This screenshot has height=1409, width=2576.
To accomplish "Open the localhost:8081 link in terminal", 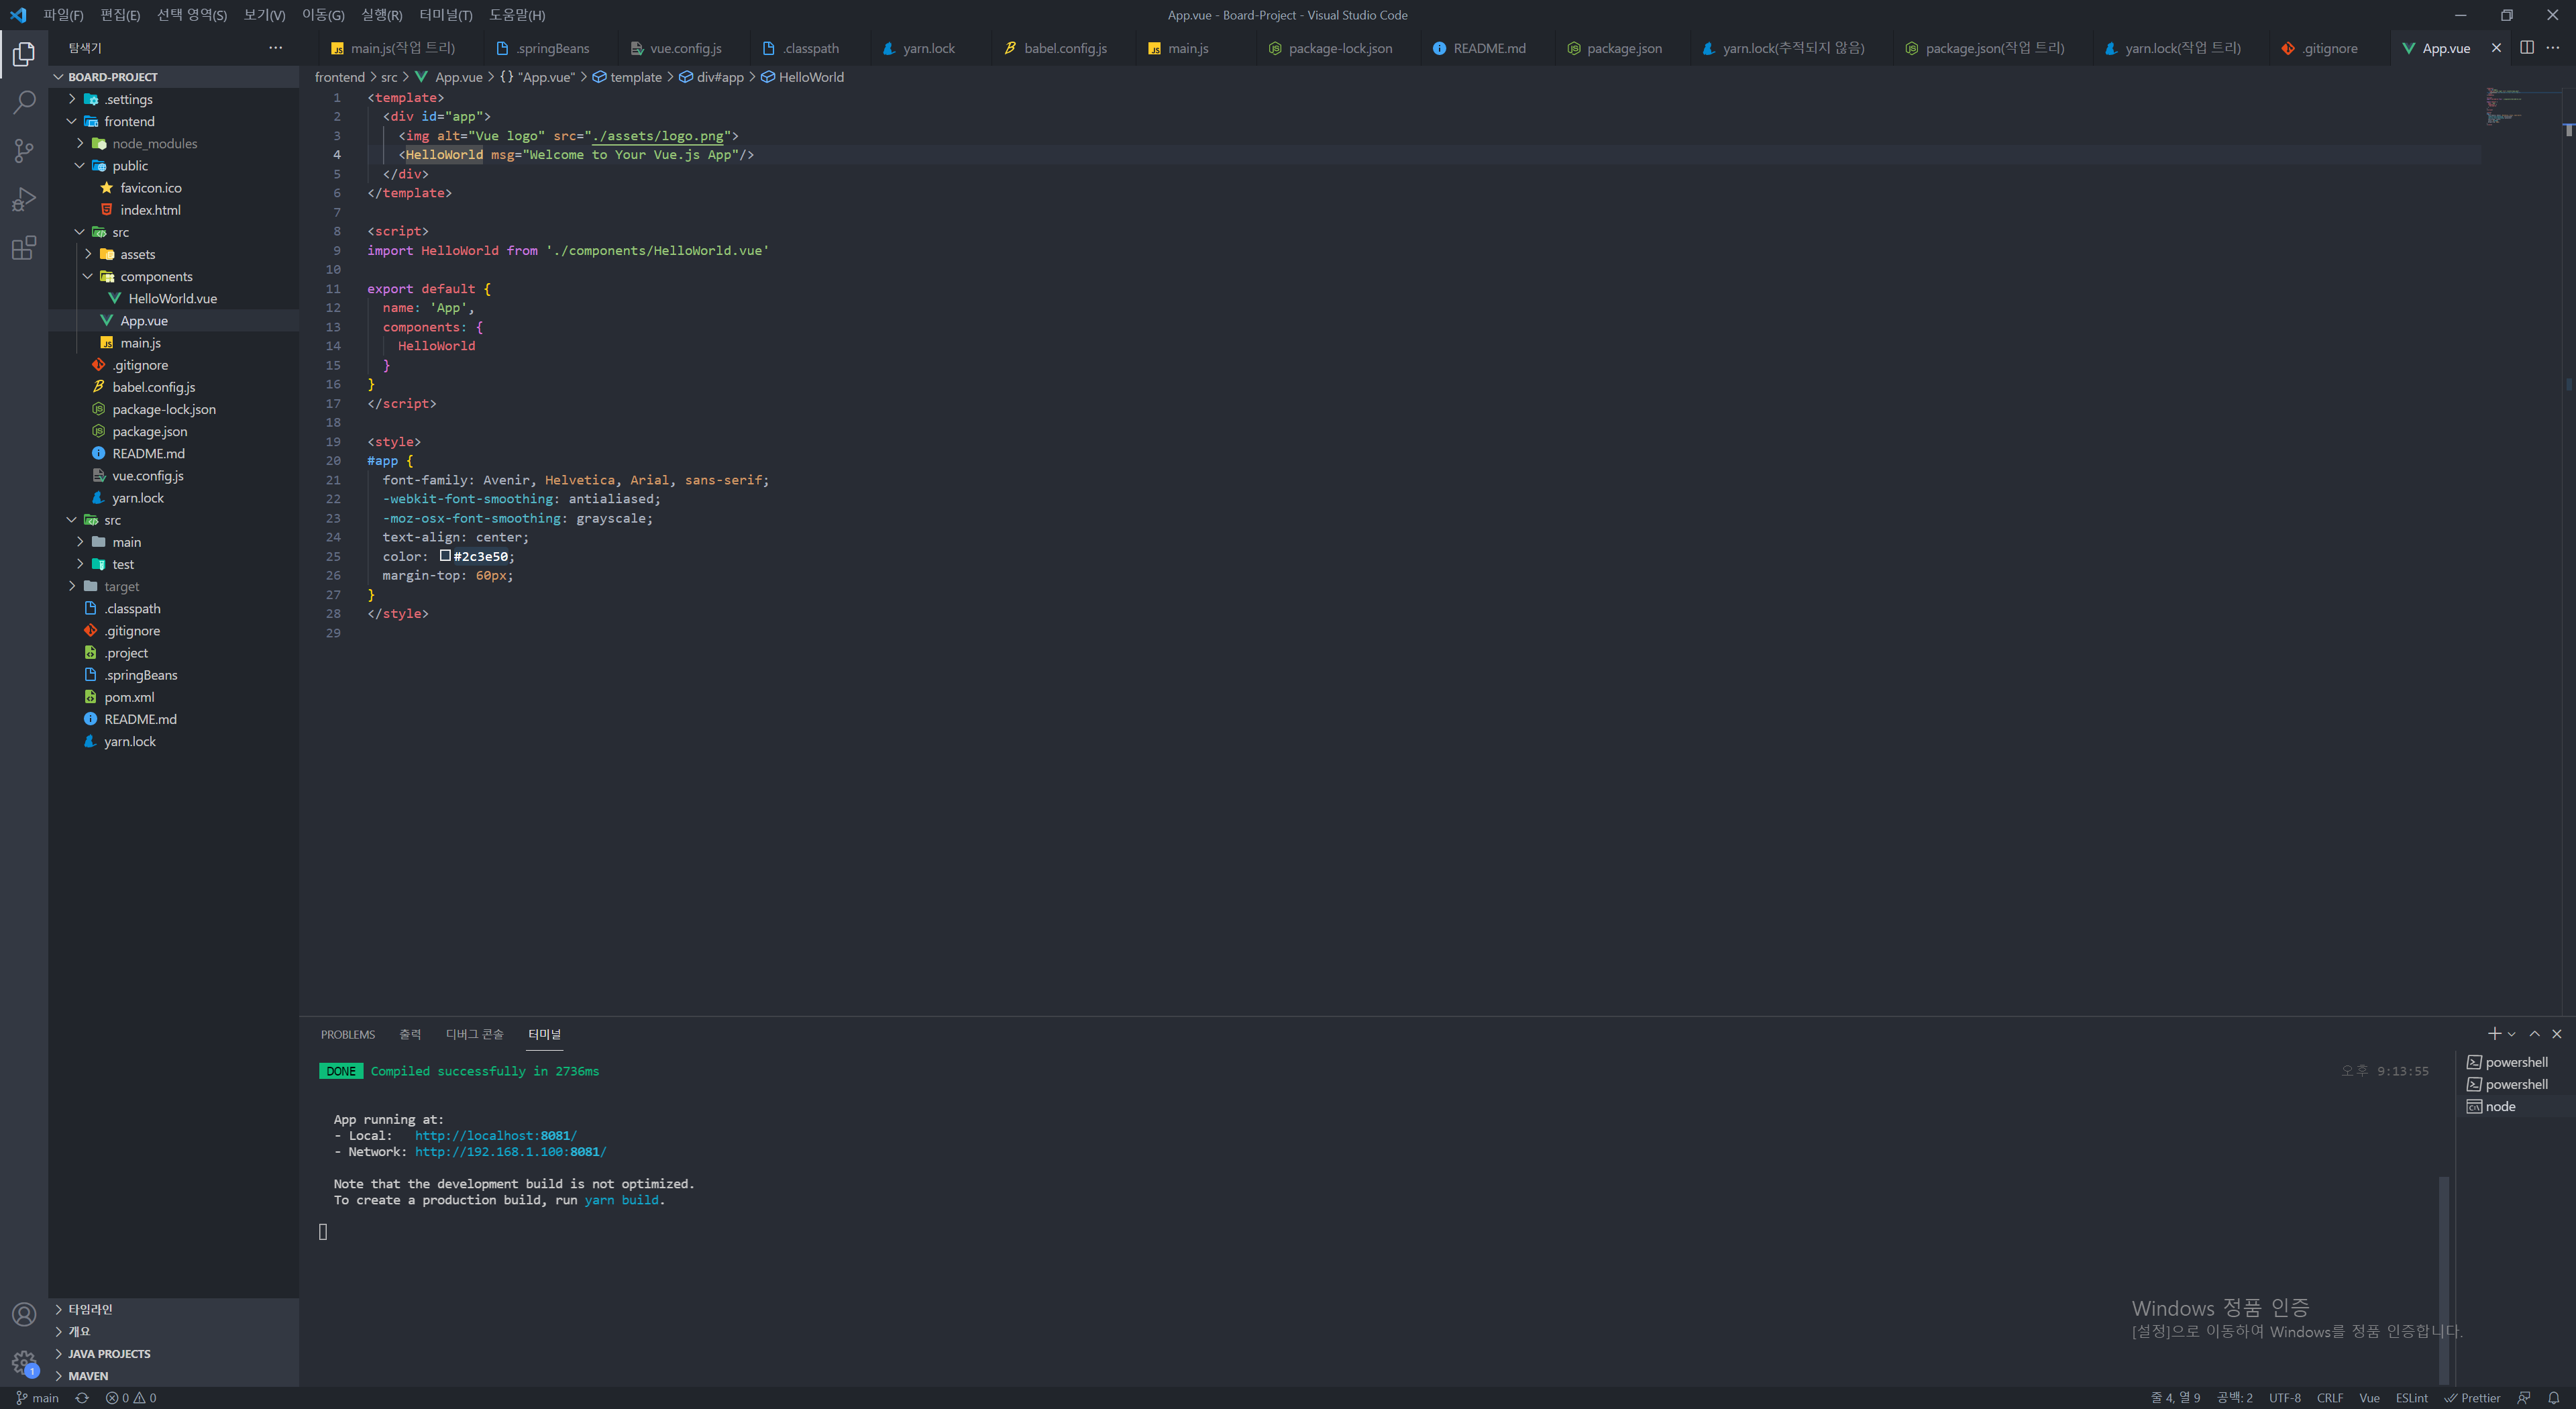I will coord(495,1136).
